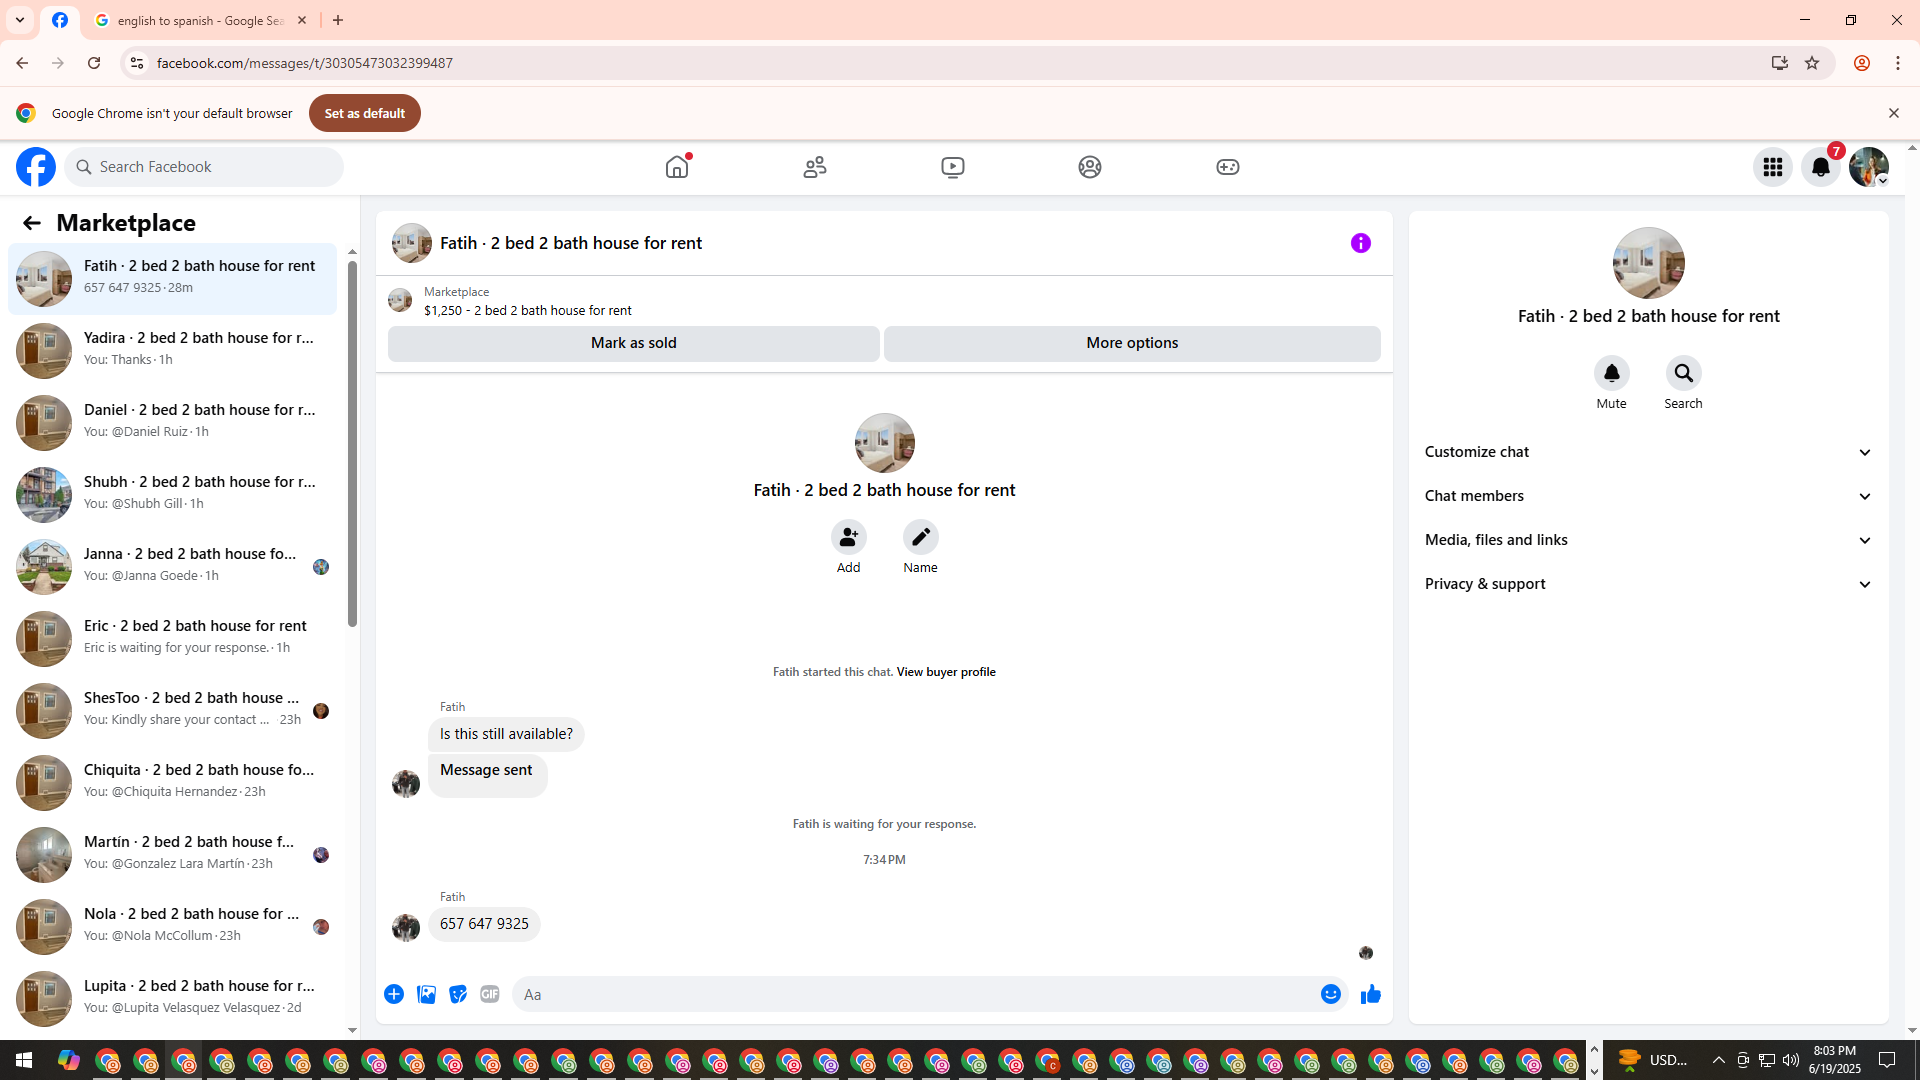1920x1080 pixels.
Task: Open the Chrome three-dot menu
Action: pyautogui.click(x=1898, y=63)
